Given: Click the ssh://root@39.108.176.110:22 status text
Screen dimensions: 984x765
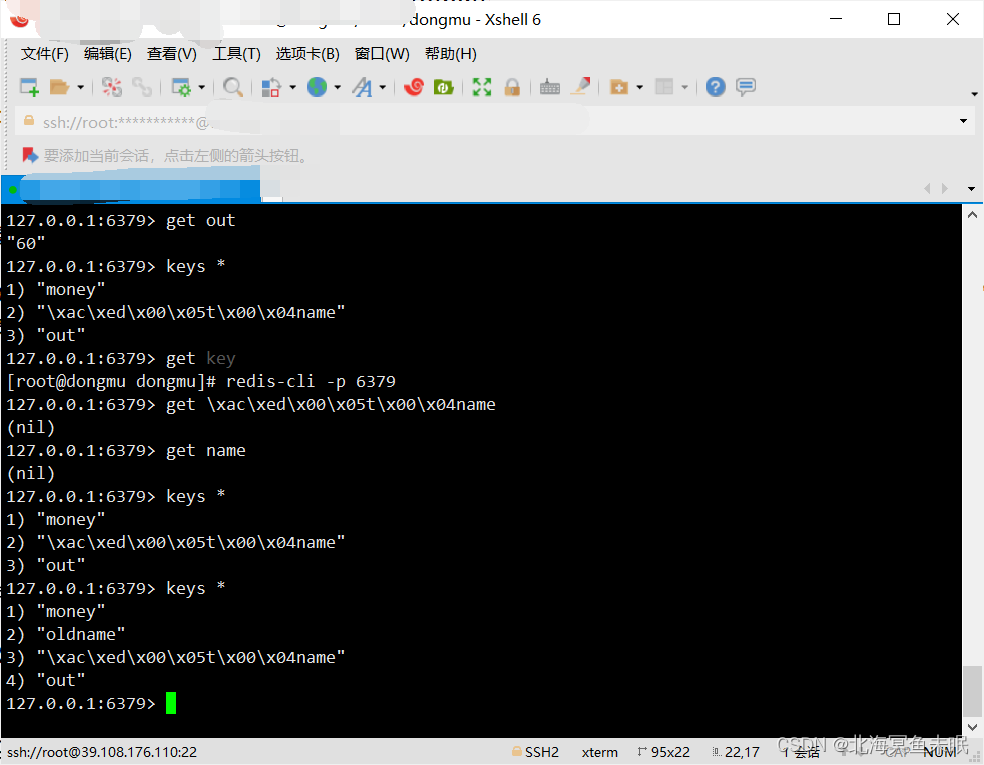Looking at the screenshot, I should click(102, 752).
